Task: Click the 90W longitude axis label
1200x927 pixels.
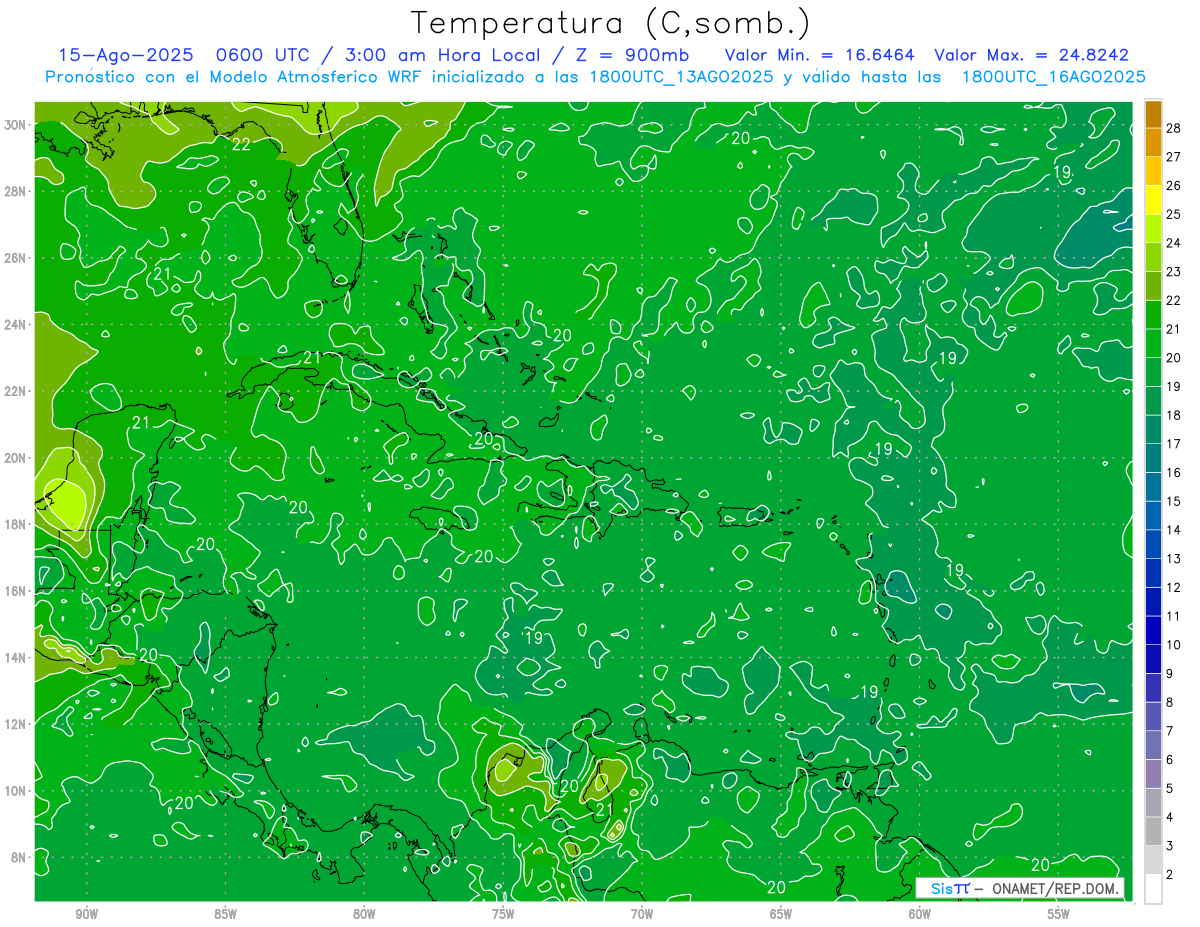Action: click(x=86, y=916)
